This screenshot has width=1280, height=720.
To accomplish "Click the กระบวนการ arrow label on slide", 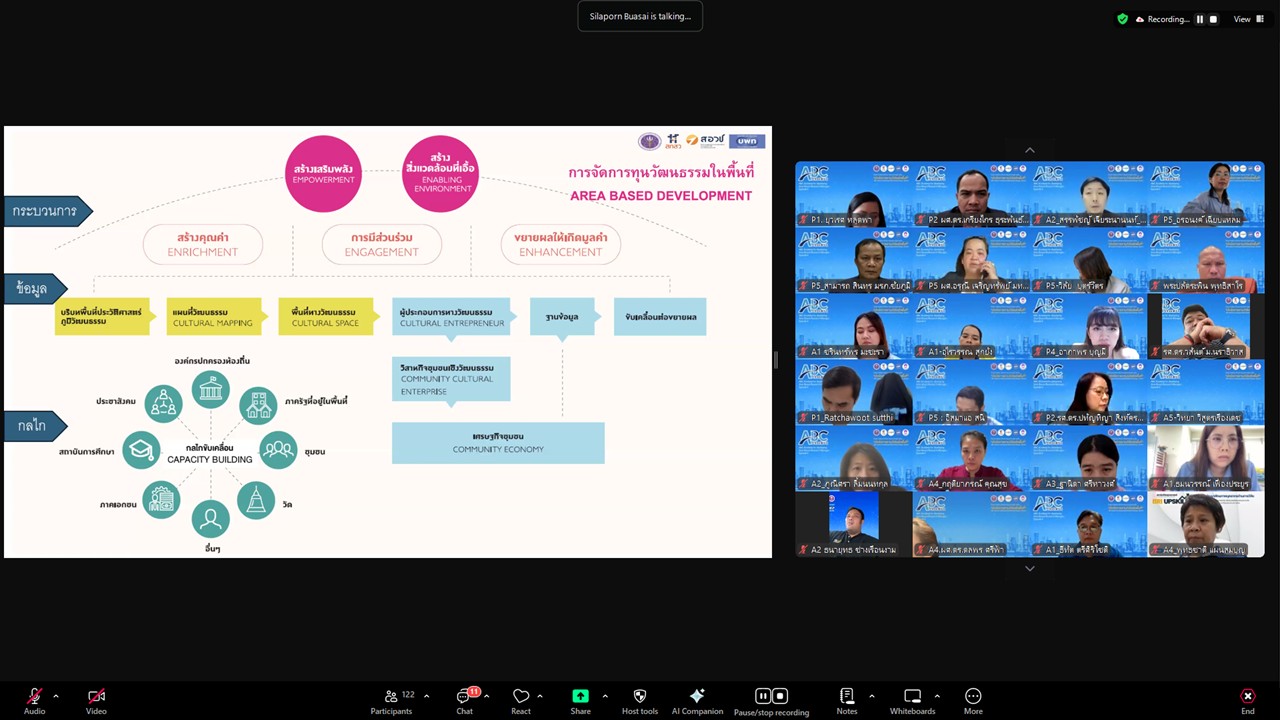I will click(x=48, y=211).
